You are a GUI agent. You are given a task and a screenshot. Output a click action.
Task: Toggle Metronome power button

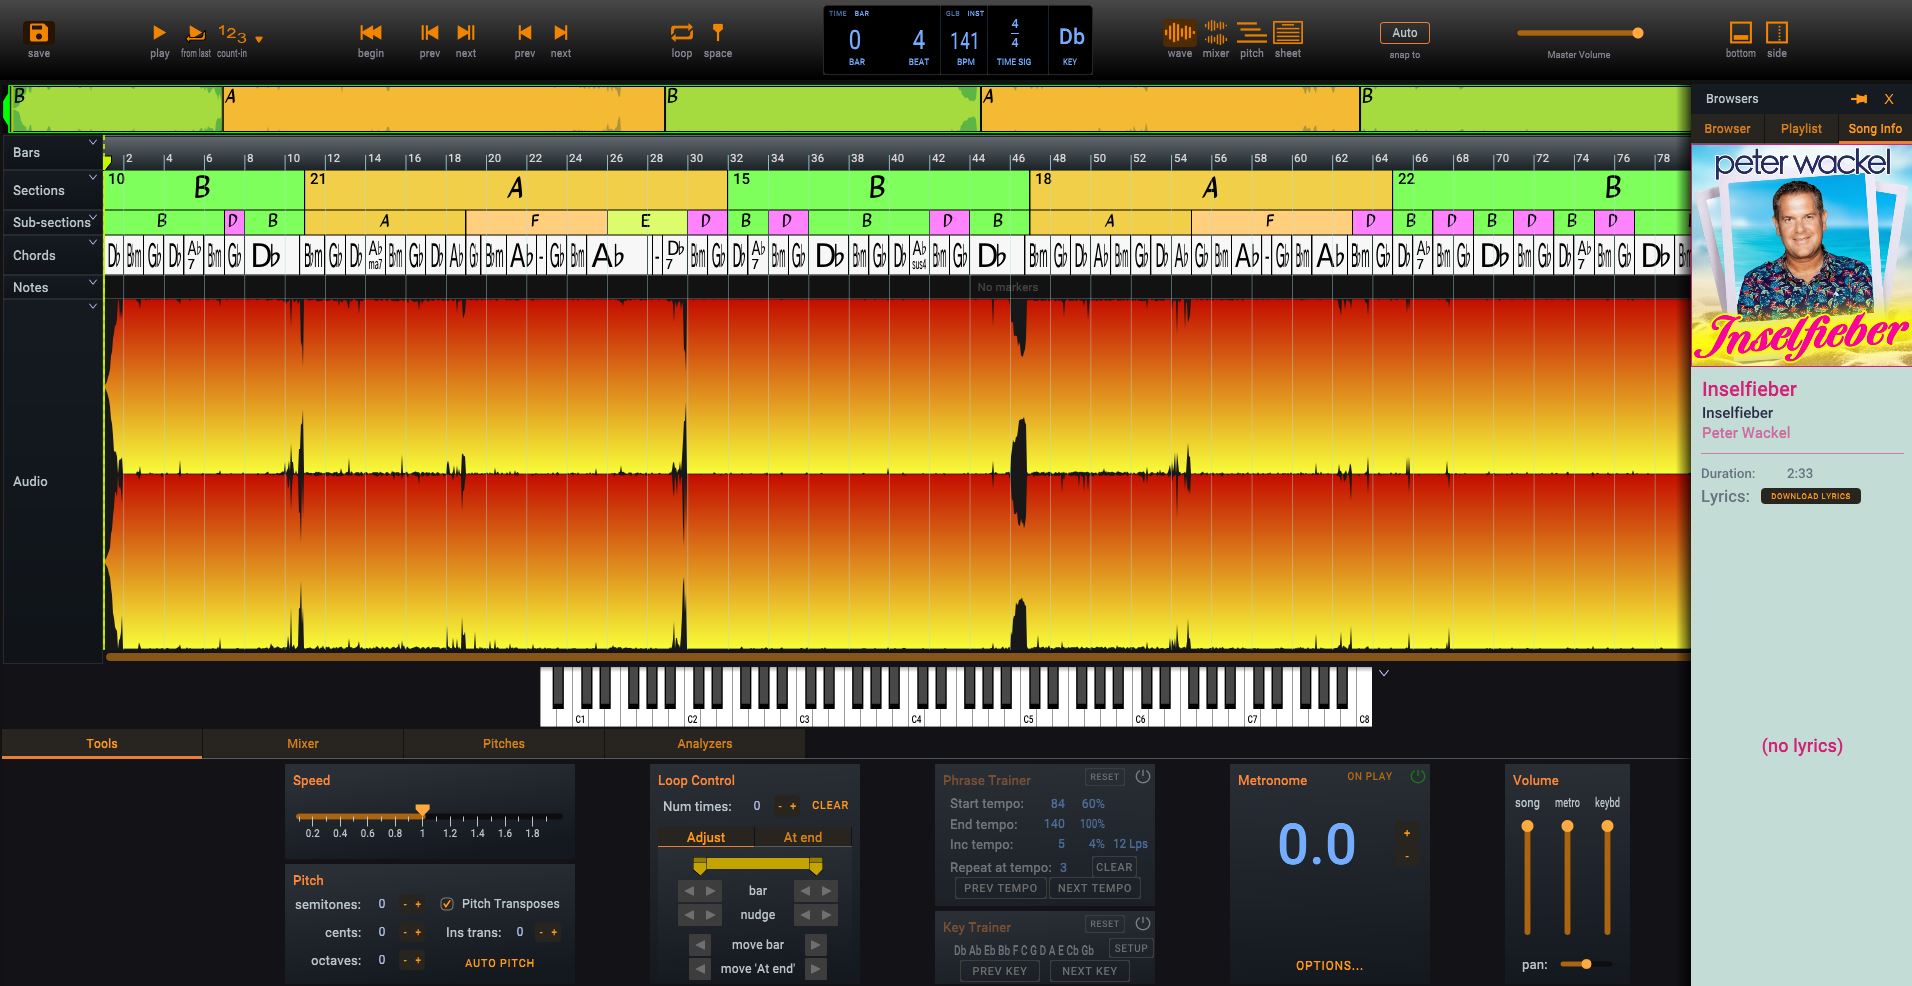point(1417,777)
